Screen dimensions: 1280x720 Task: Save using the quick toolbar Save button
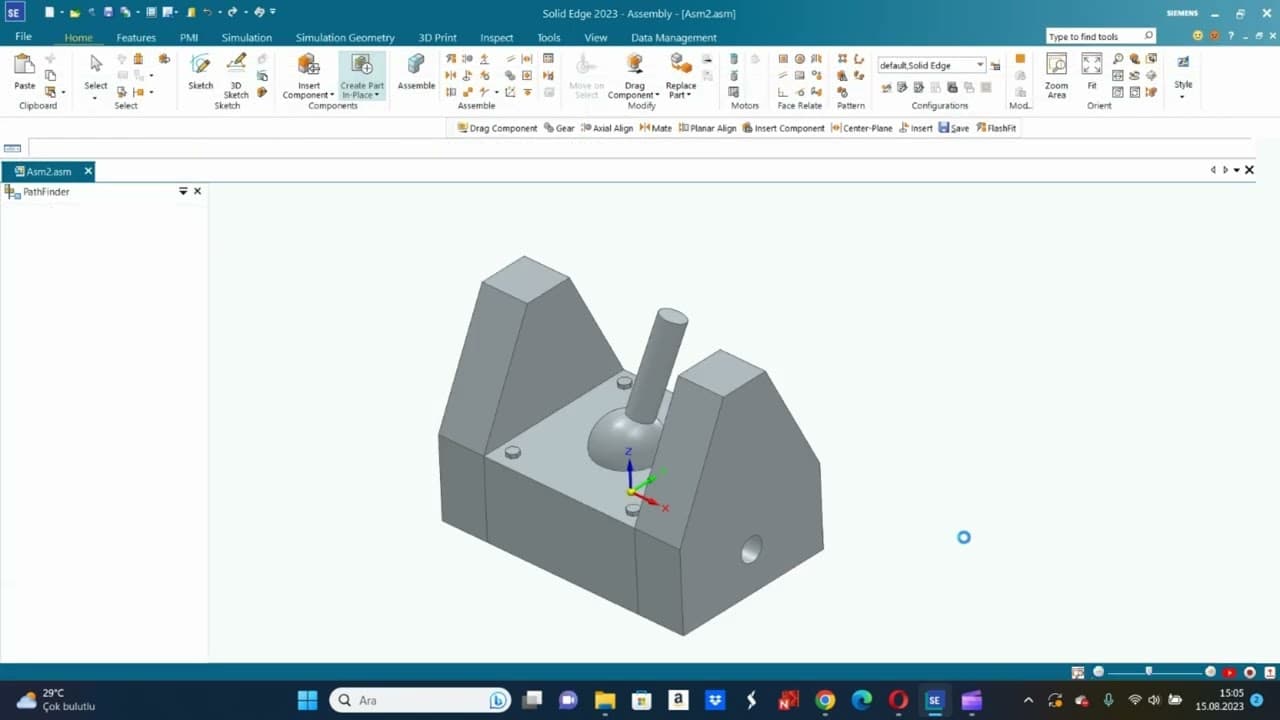[x=954, y=128]
